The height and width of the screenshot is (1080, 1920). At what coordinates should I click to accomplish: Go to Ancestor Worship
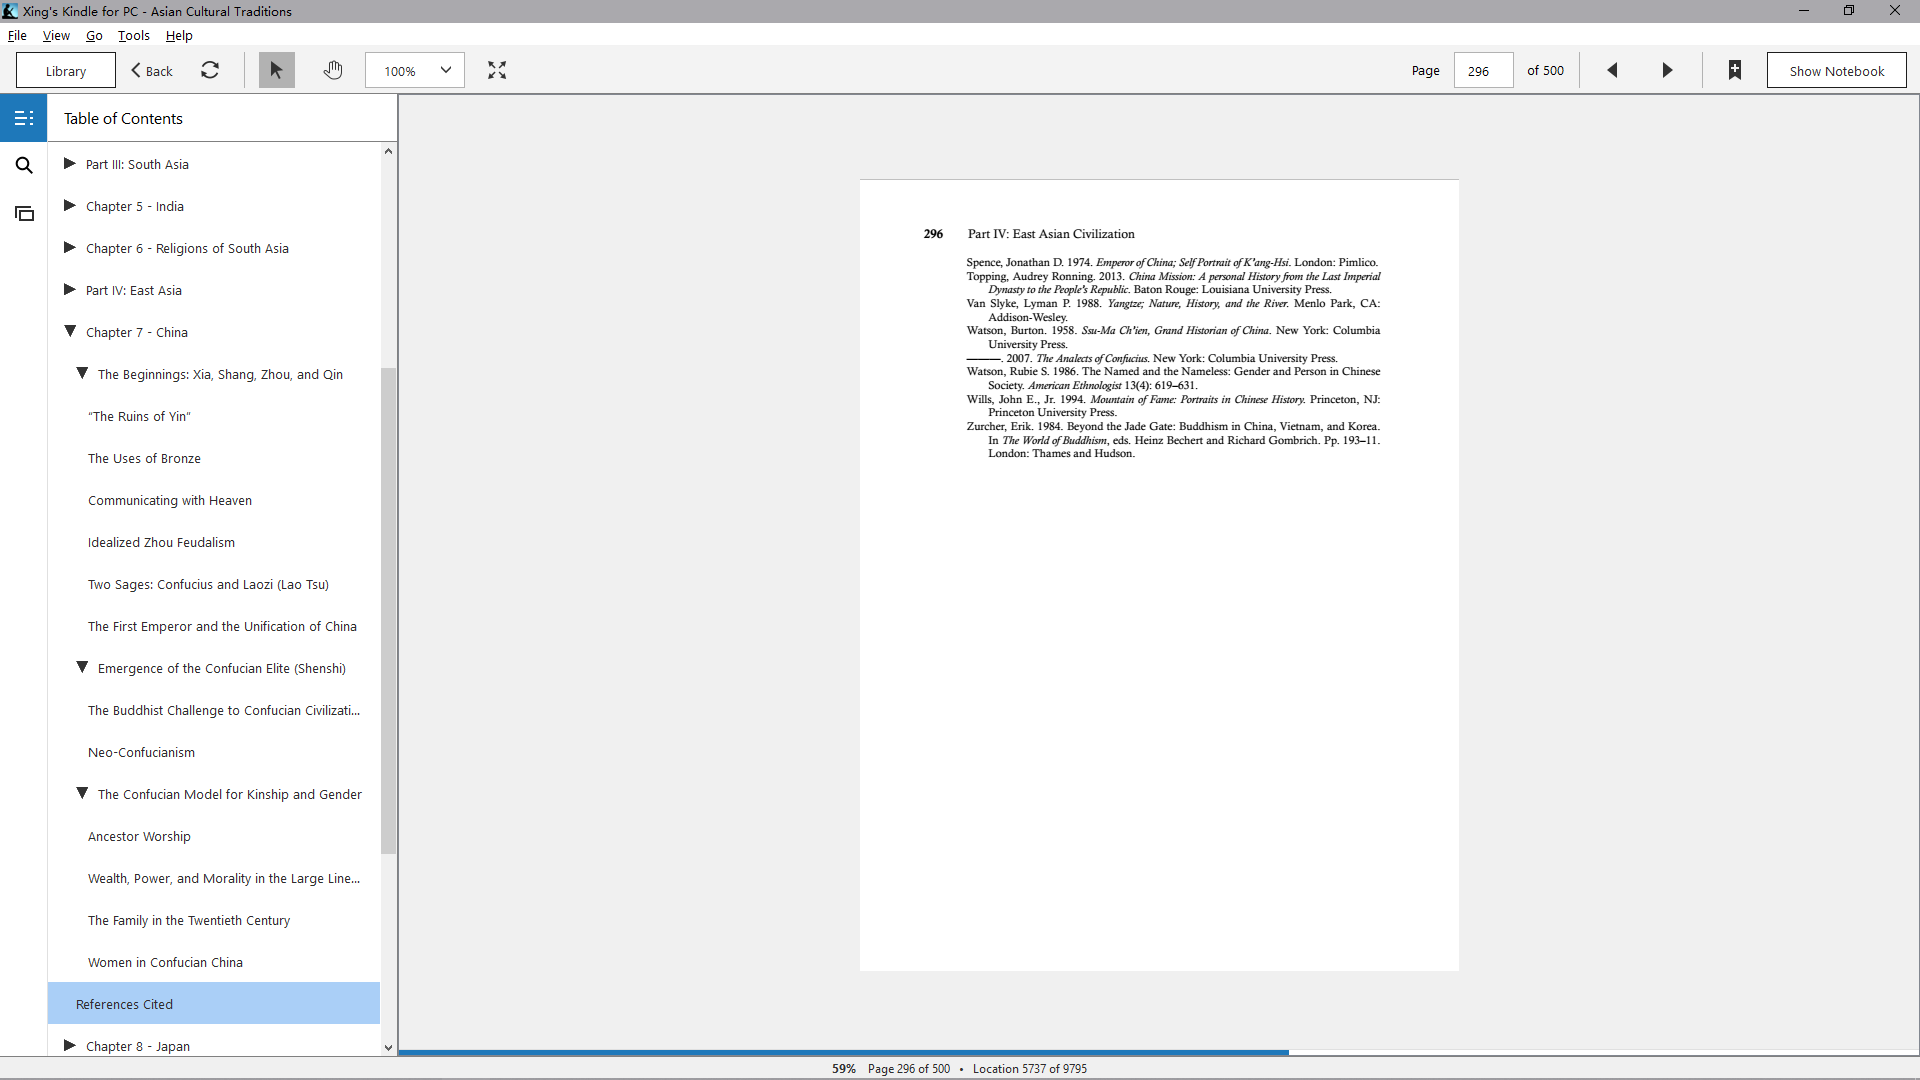pos(139,836)
